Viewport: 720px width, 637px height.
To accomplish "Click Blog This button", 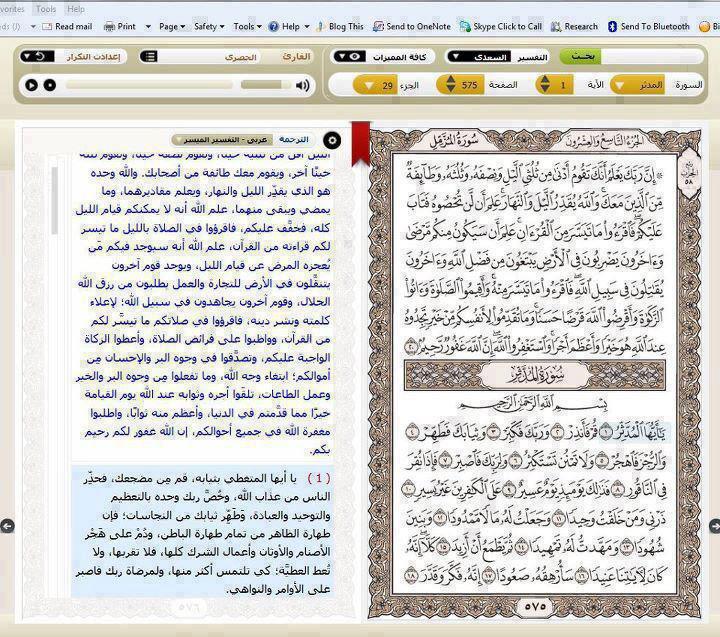I will click(340, 27).
